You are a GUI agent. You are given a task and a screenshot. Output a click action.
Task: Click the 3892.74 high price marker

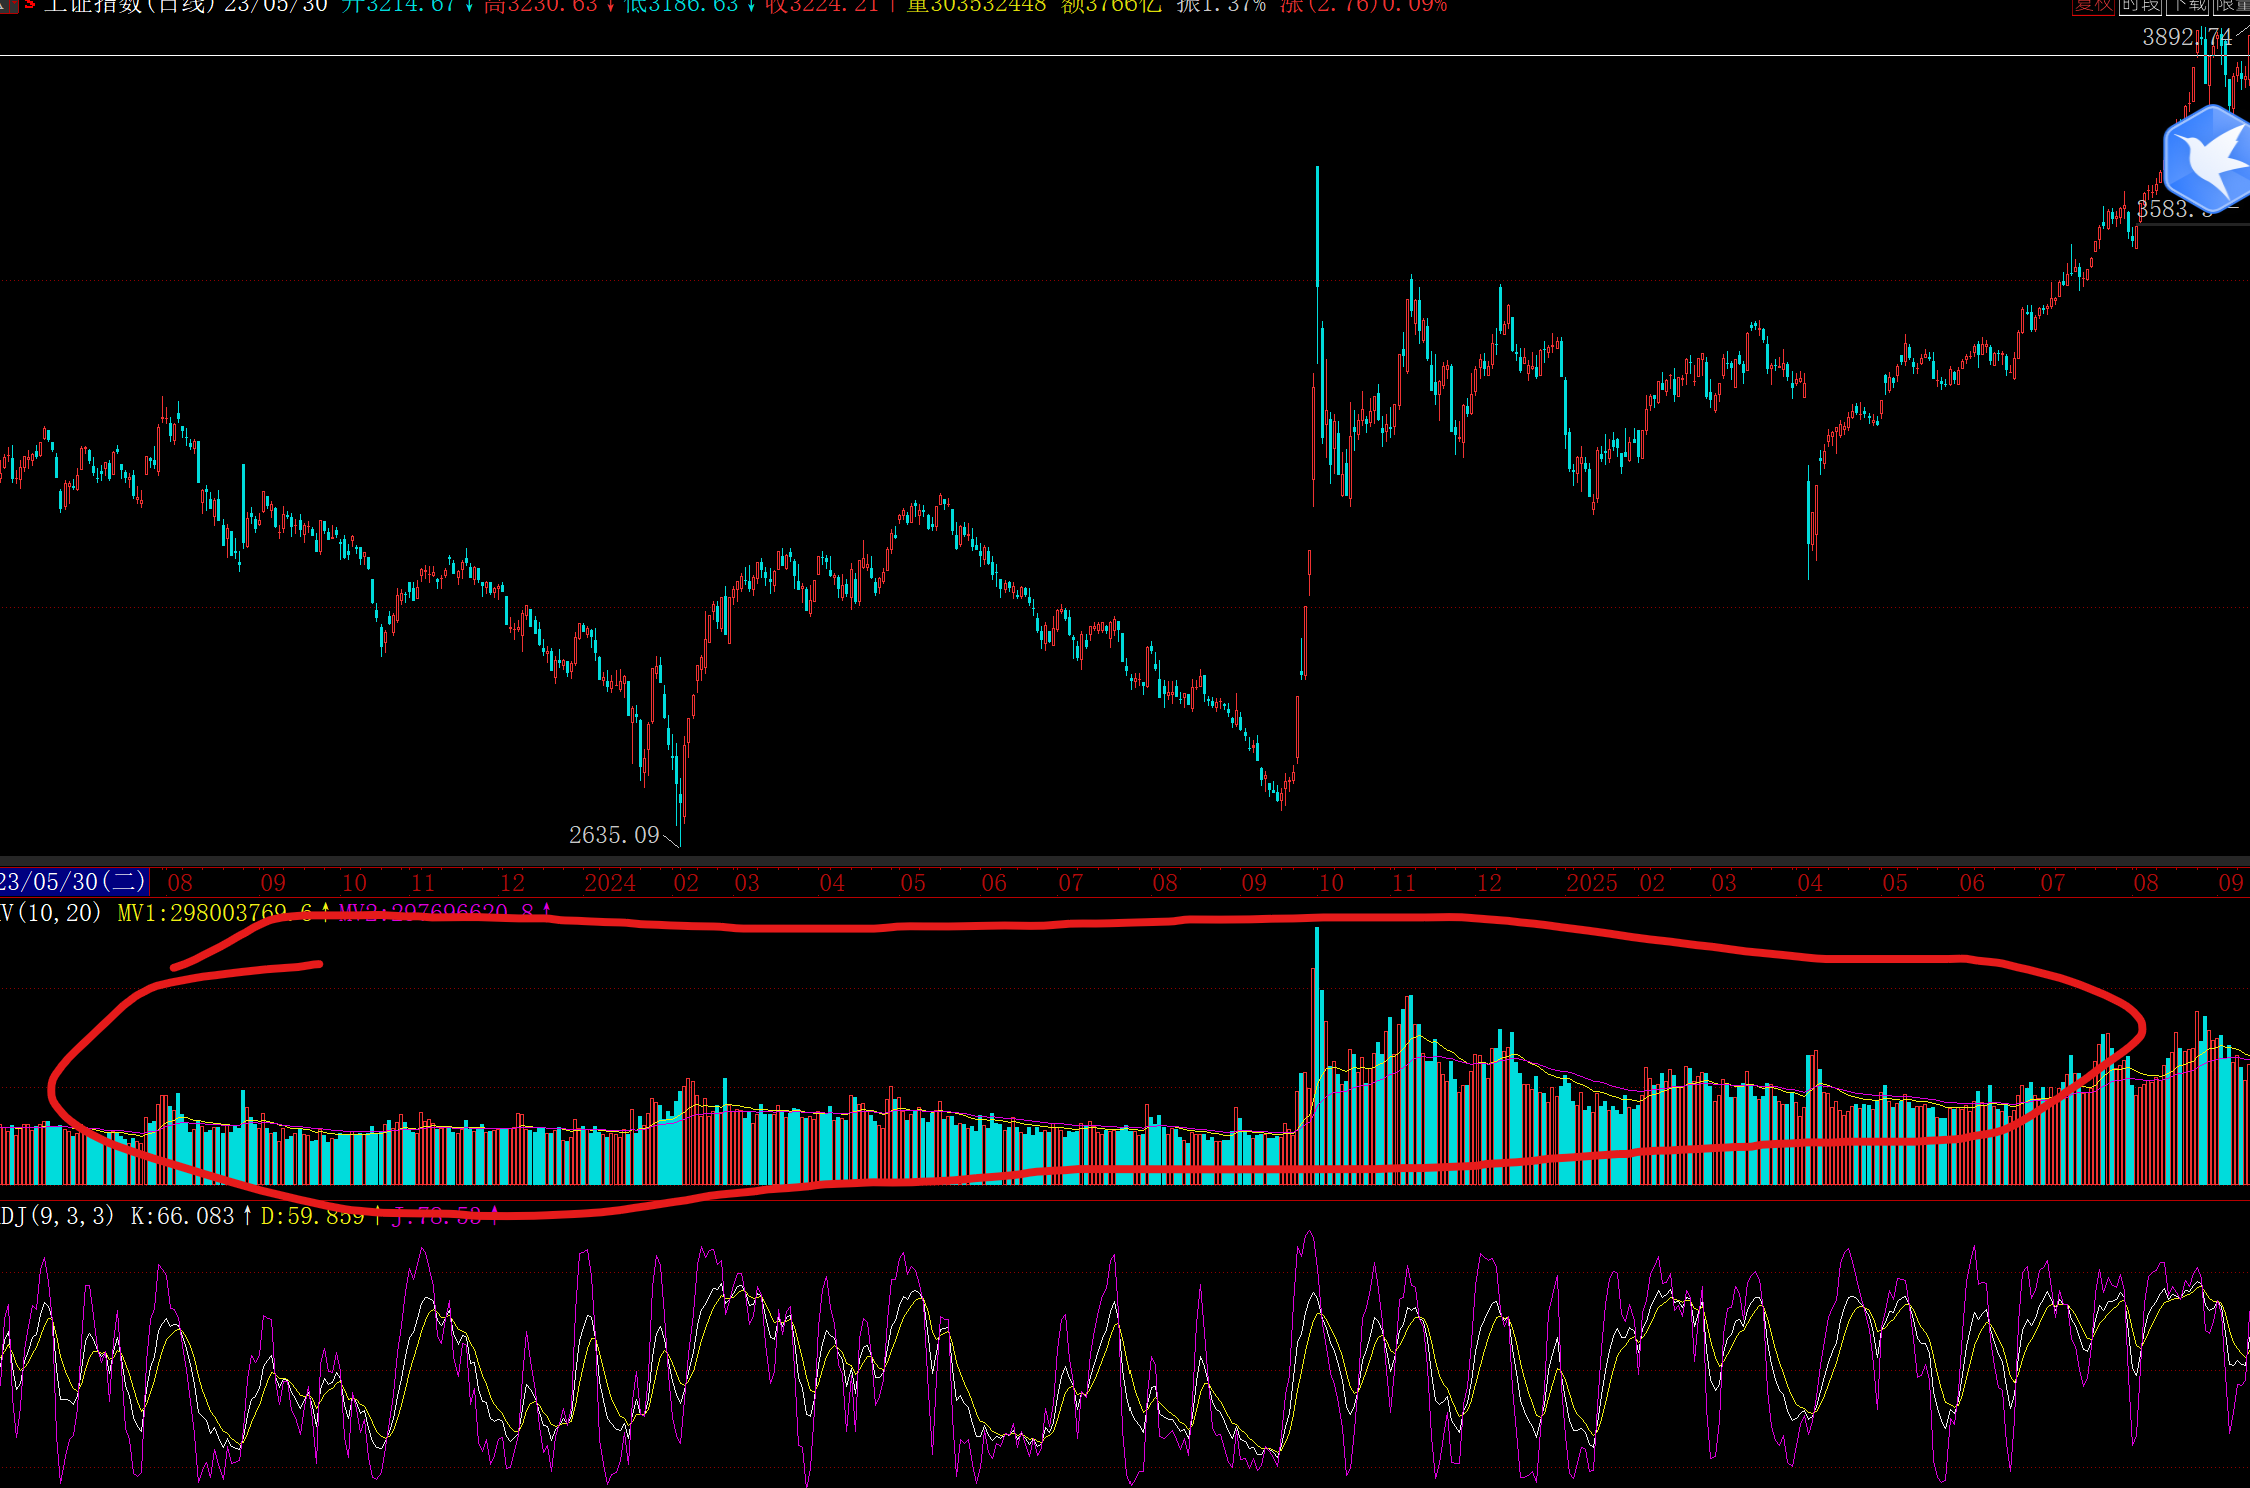click(2186, 38)
